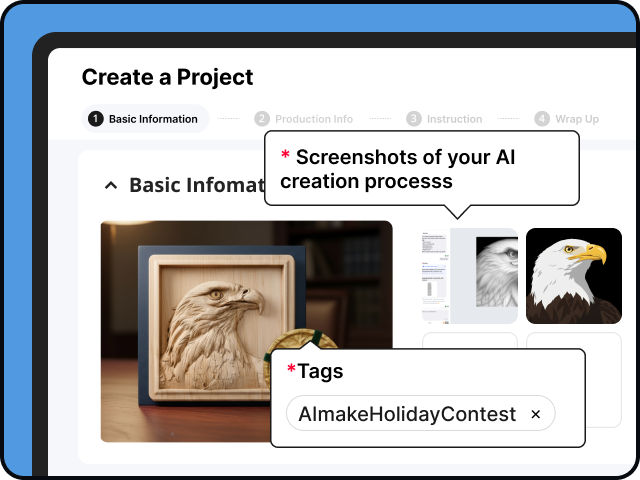Screen dimensions: 640x480
Task: Click the step 2 number circle
Action: pyautogui.click(x=262, y=119)
